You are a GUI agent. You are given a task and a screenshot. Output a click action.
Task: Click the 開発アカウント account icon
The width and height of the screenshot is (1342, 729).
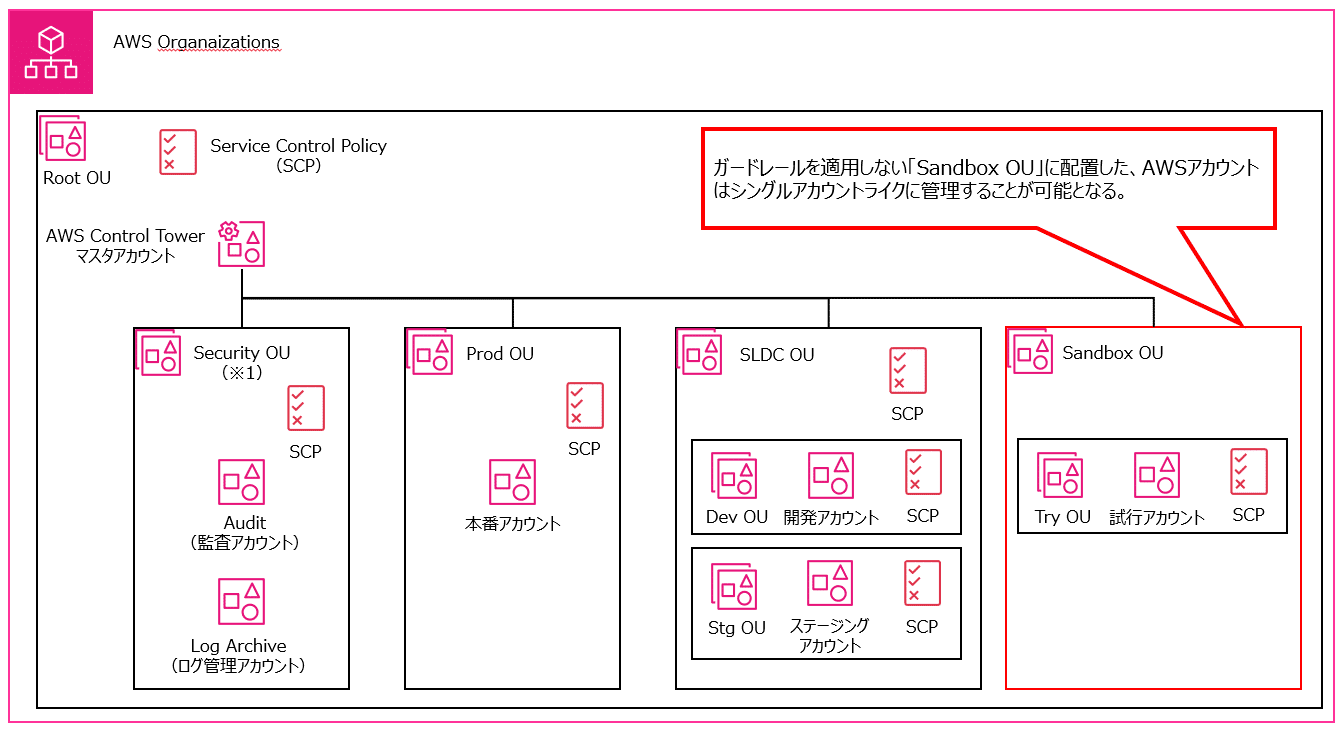[x=831, y=476]
